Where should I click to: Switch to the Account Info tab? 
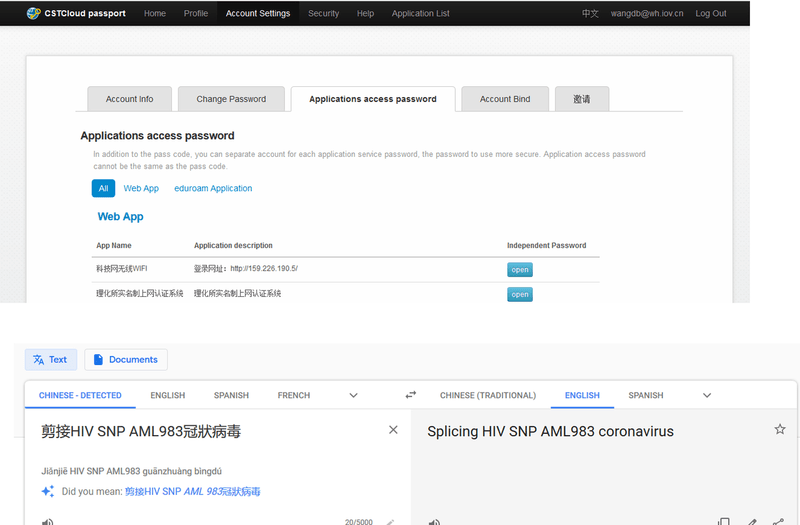point(129,99)
